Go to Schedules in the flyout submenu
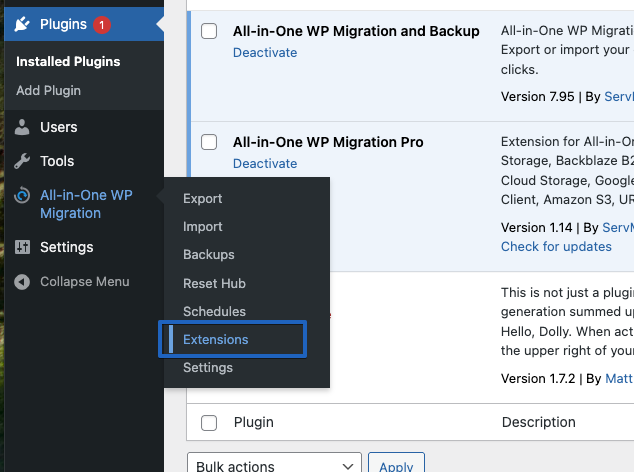 coord(214,312)
